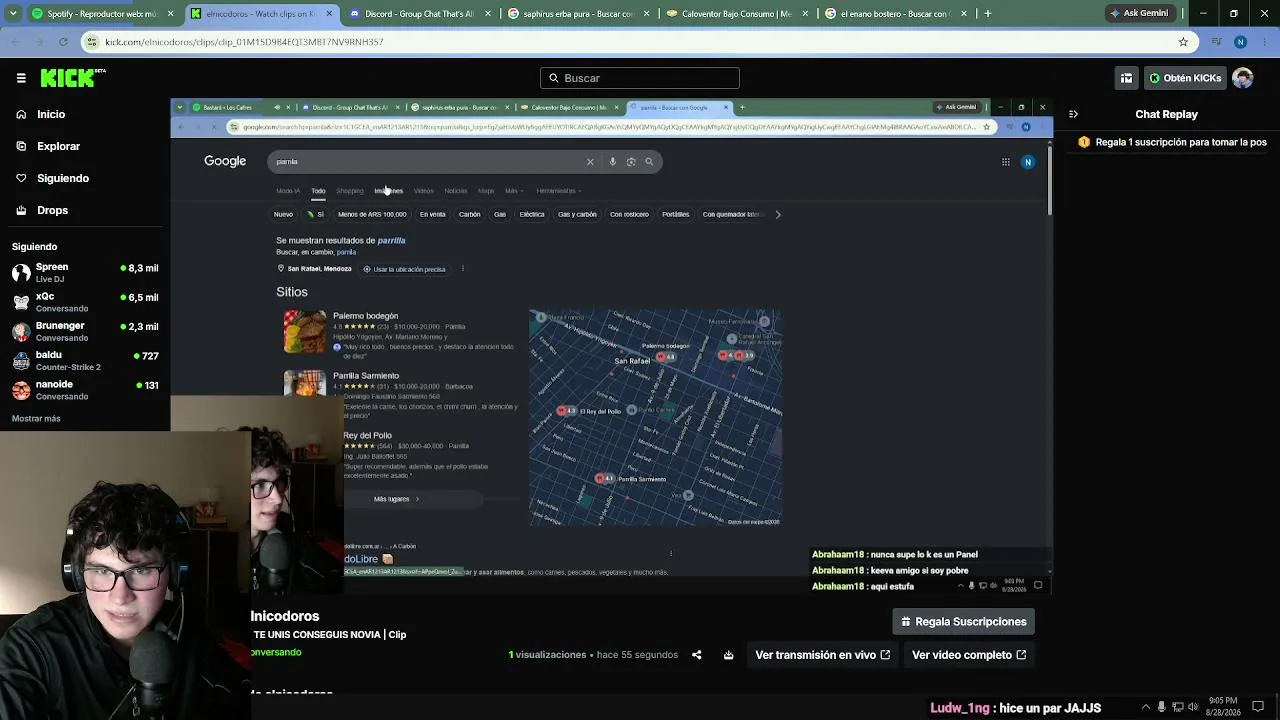Close the el enano bostero tab
The image size is (1280, 720).
[963, 14]
